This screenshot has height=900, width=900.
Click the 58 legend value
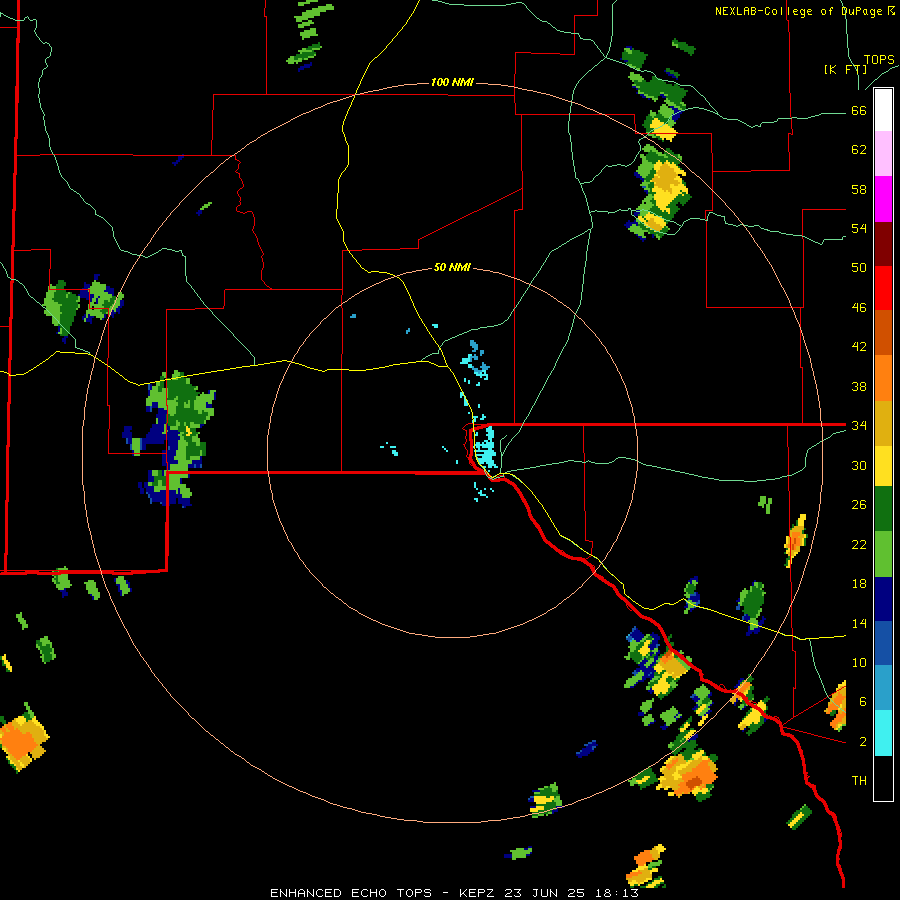(x=859, y=189)
